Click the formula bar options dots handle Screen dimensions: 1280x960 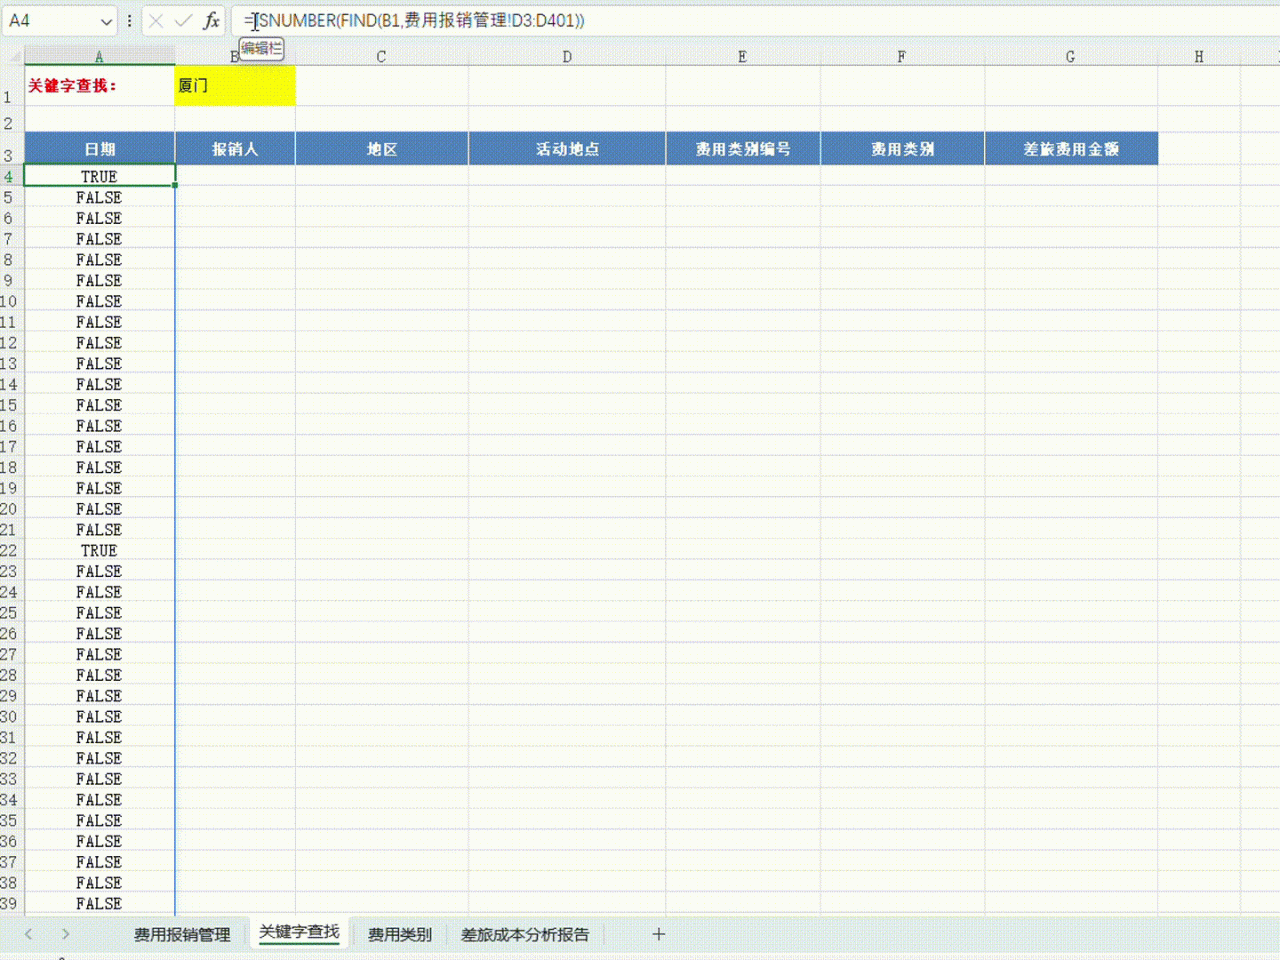pyautogui.click(x=130, y=20)
